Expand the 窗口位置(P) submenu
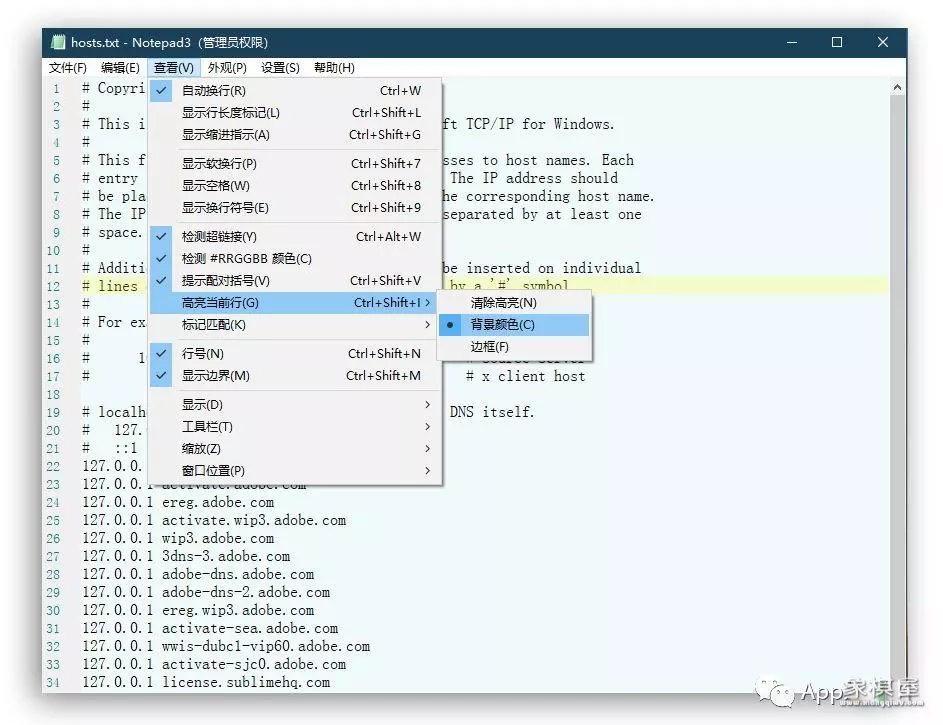Viewport: 943px width, 725px height. tap(295, 471)
